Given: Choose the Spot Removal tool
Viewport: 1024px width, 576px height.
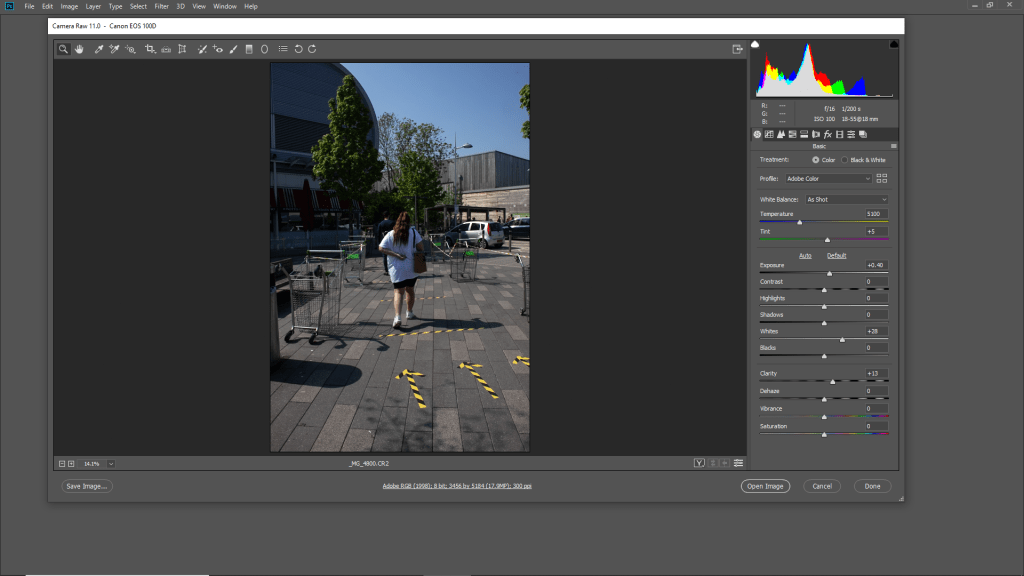Looking at the screenshot, I should point(201,48).
